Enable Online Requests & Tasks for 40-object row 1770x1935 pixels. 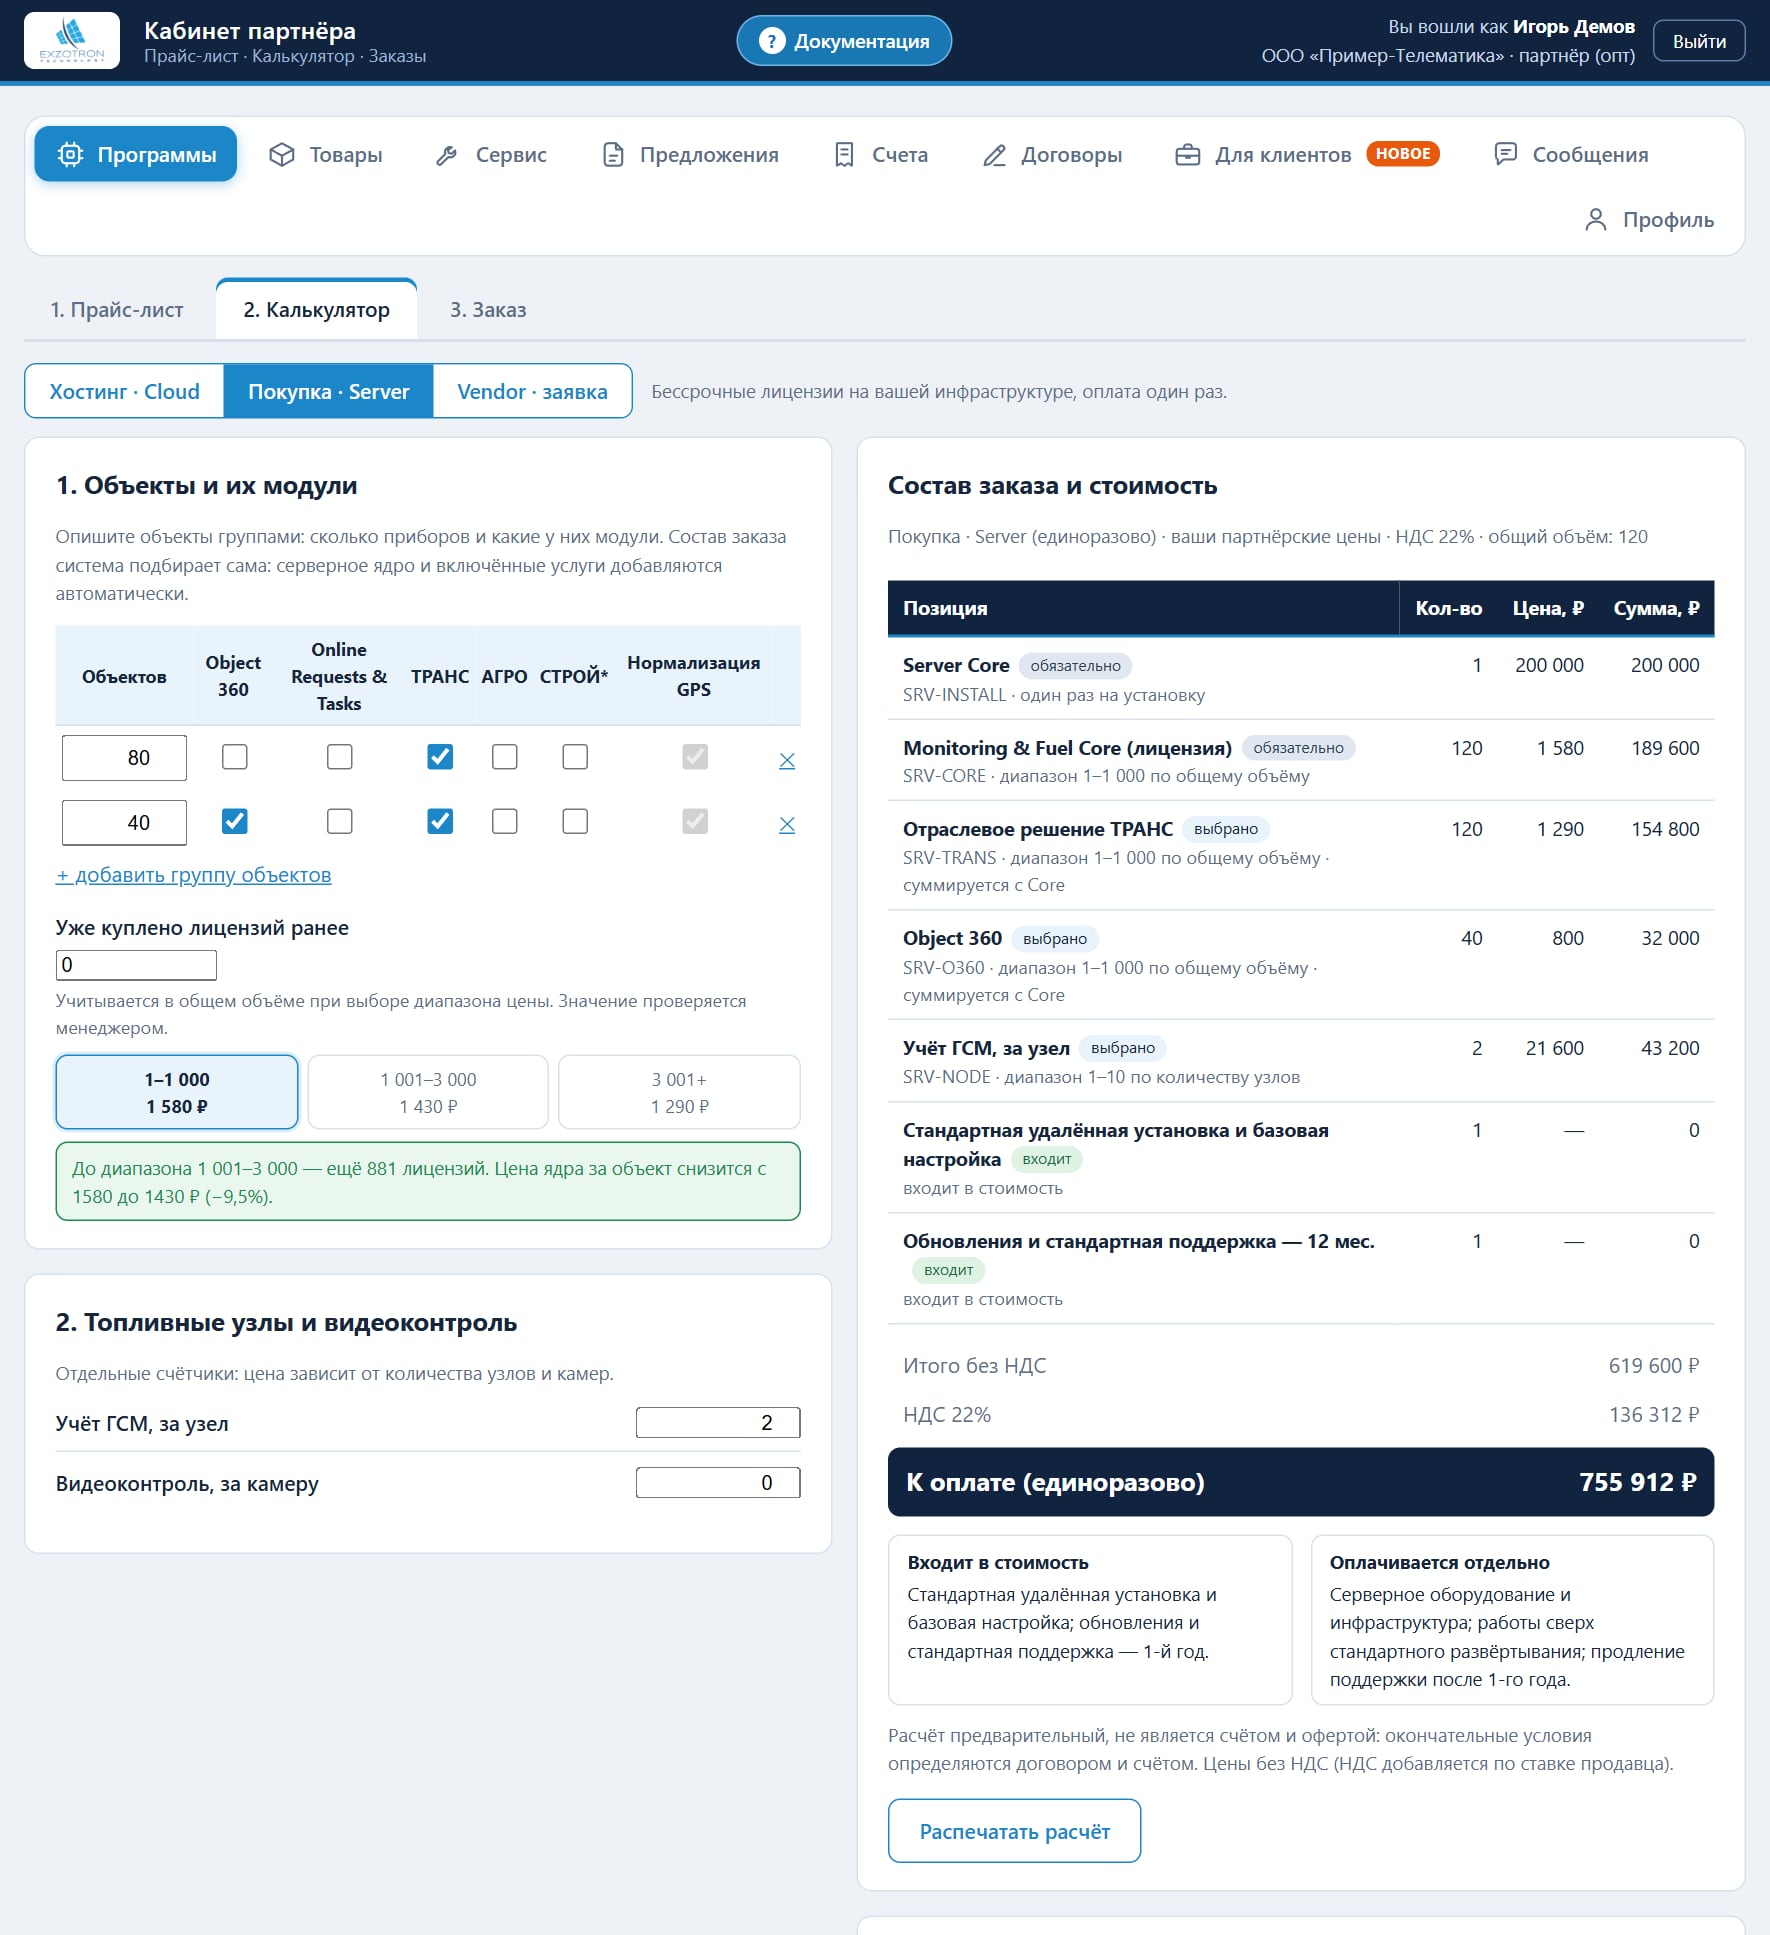(x=340, y=821)
